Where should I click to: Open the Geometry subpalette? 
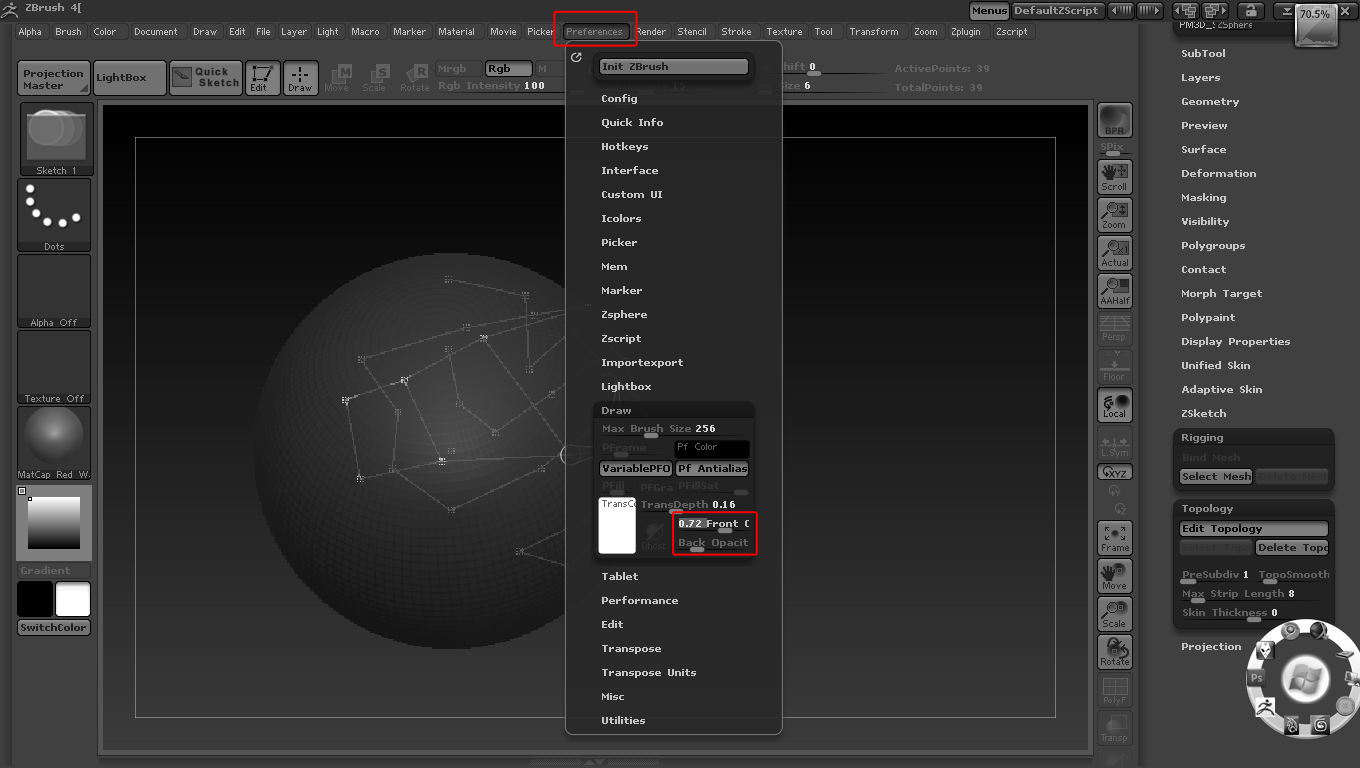point(1209,102)
